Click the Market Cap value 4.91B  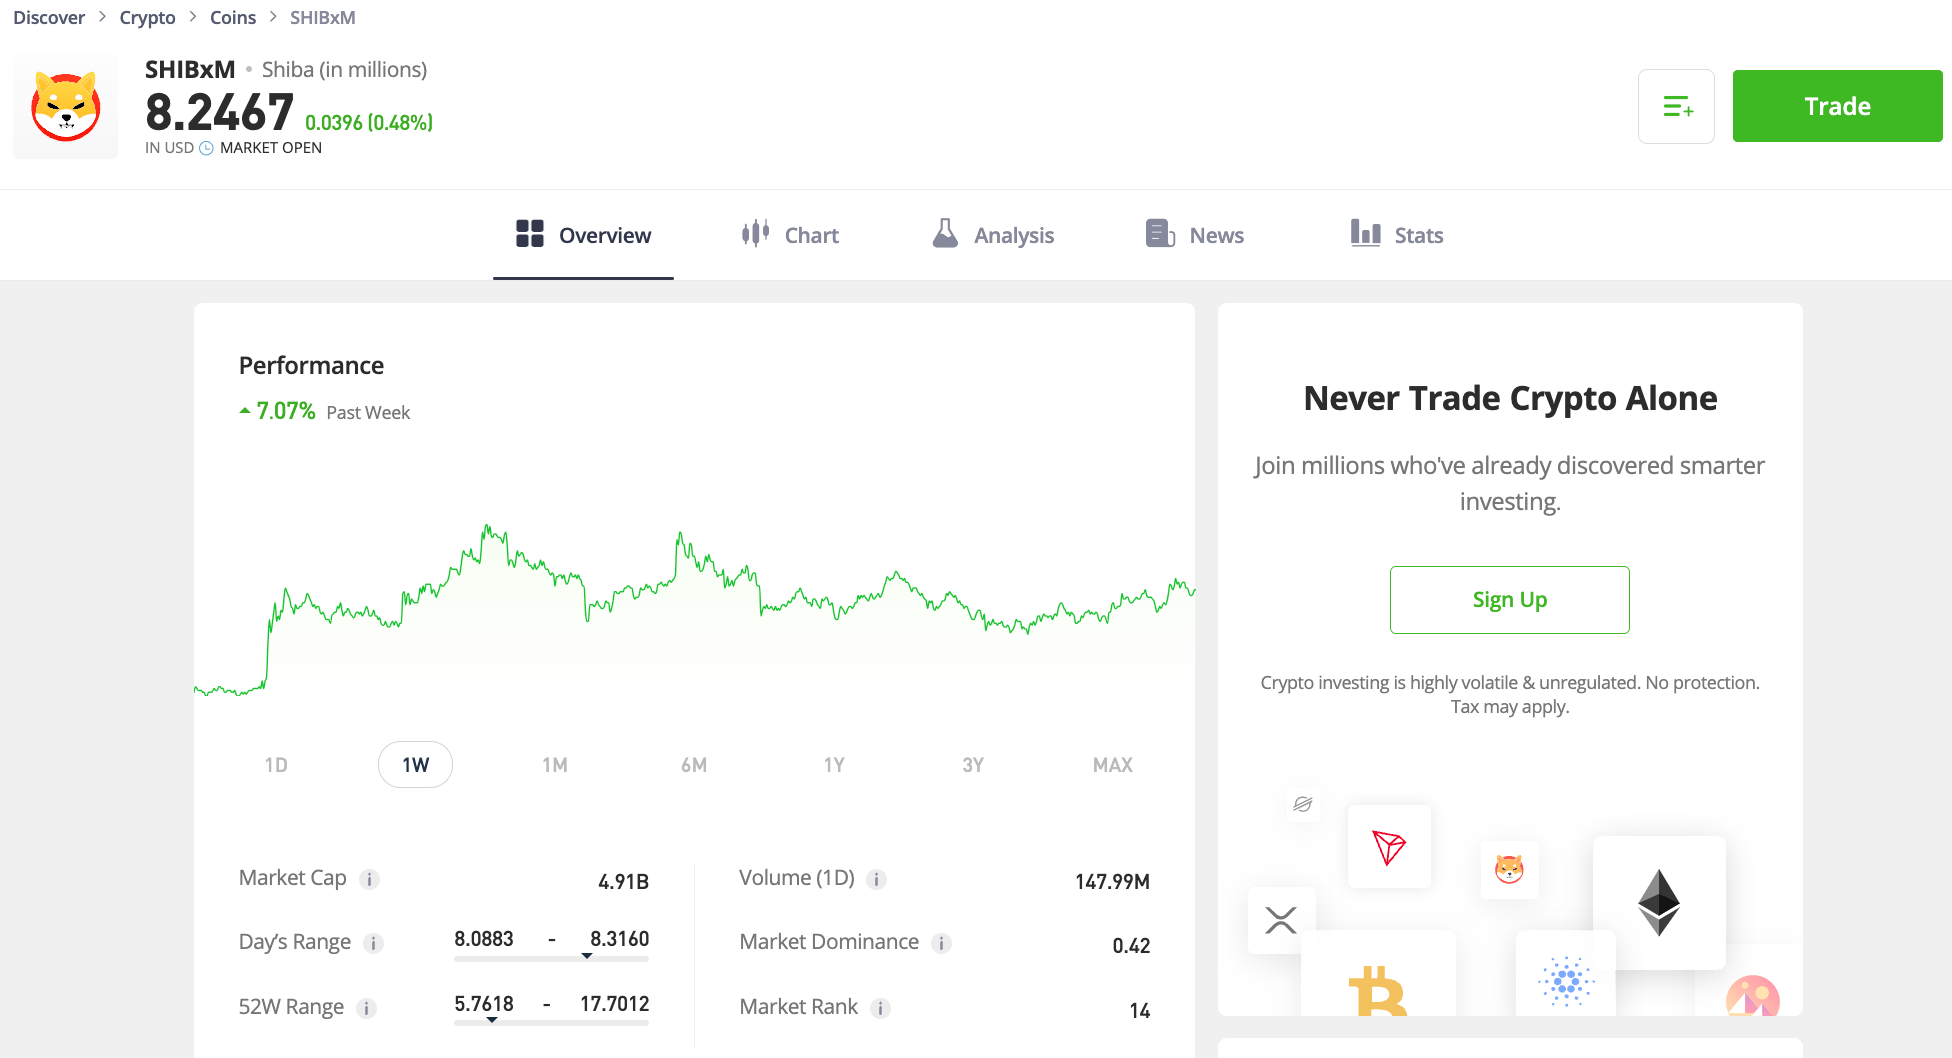coord(624,882)
